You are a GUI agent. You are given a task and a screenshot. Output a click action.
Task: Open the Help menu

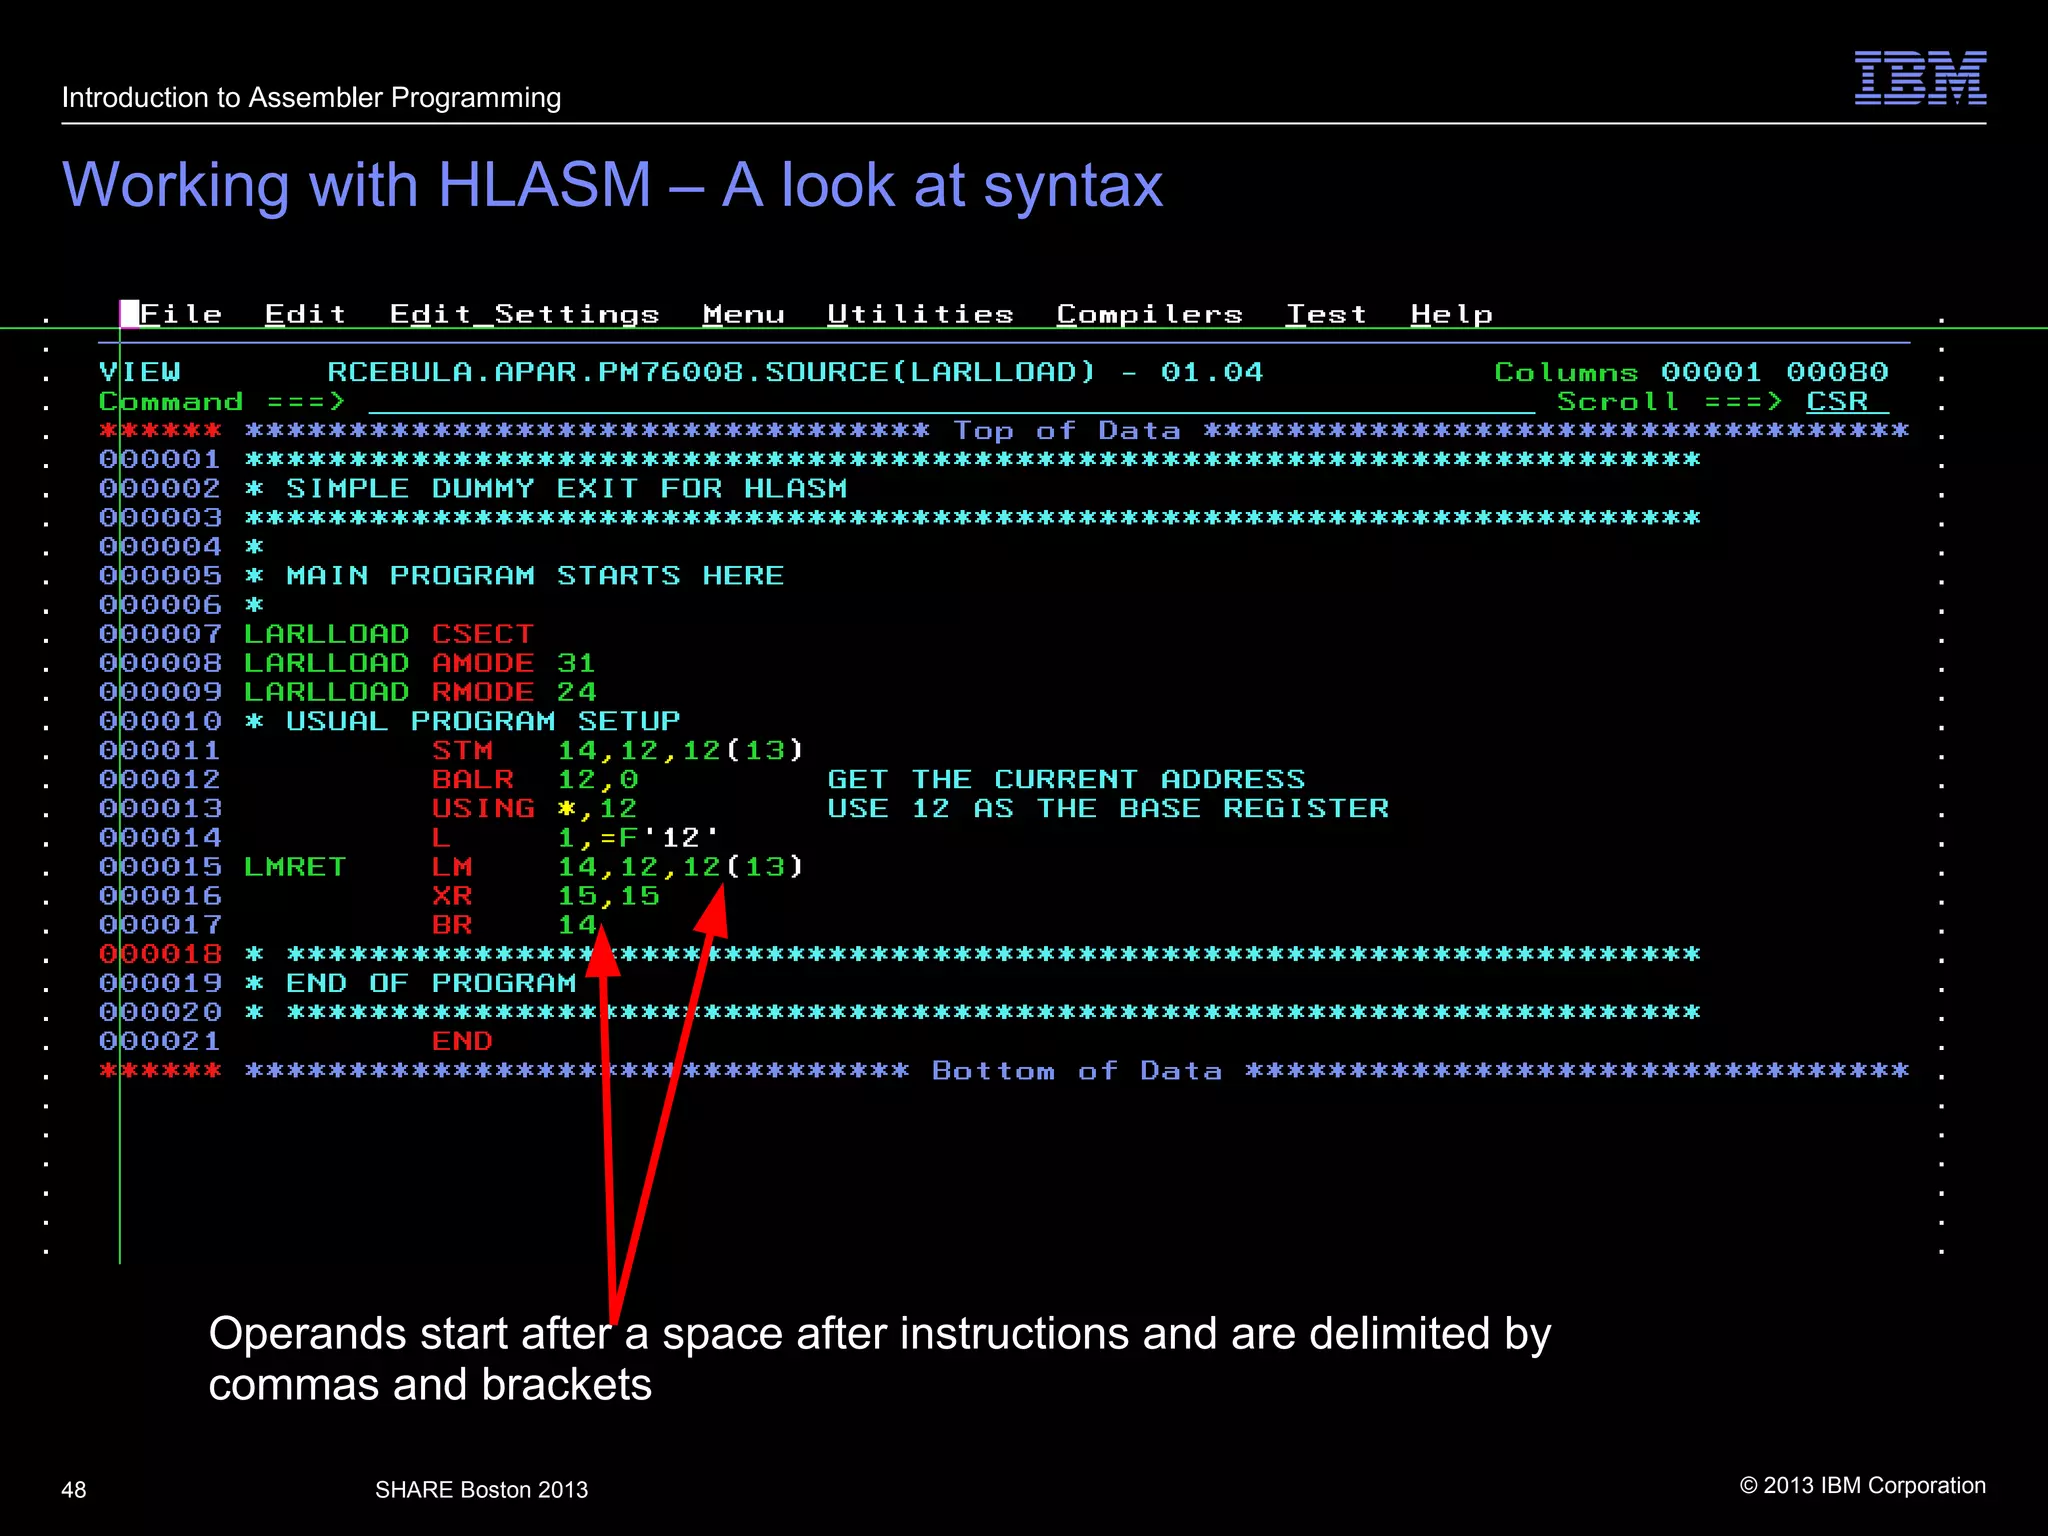[1452, 314]
